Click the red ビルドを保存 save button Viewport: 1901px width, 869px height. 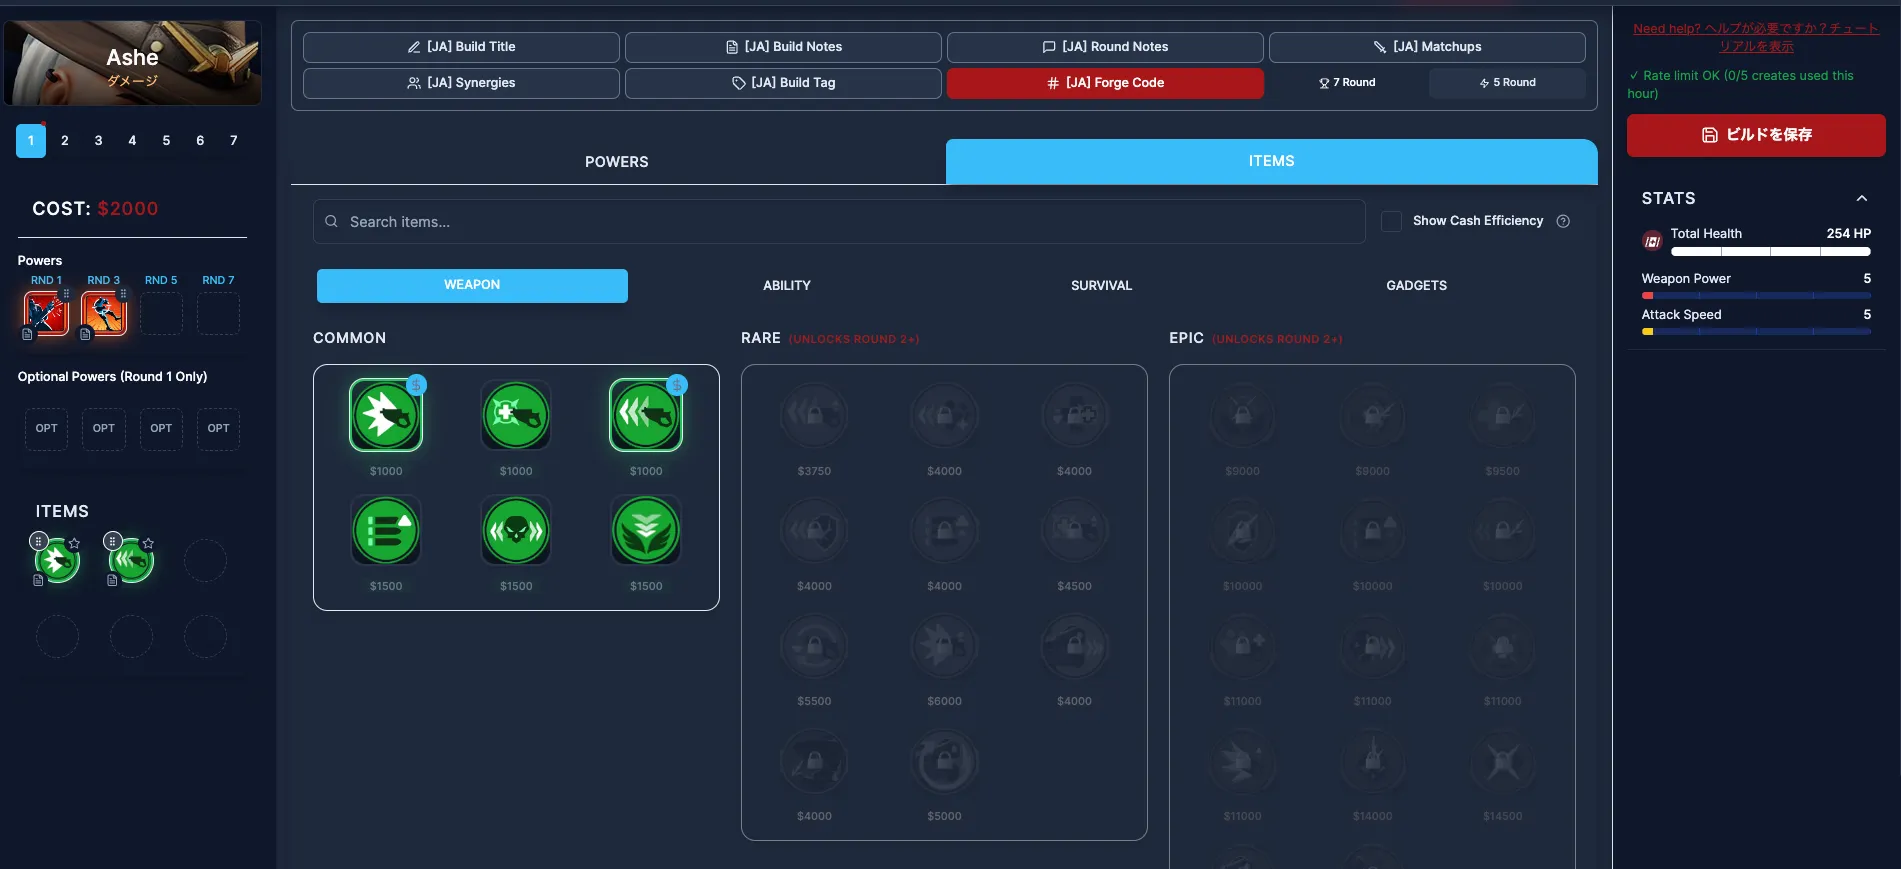click(1756, 135)
